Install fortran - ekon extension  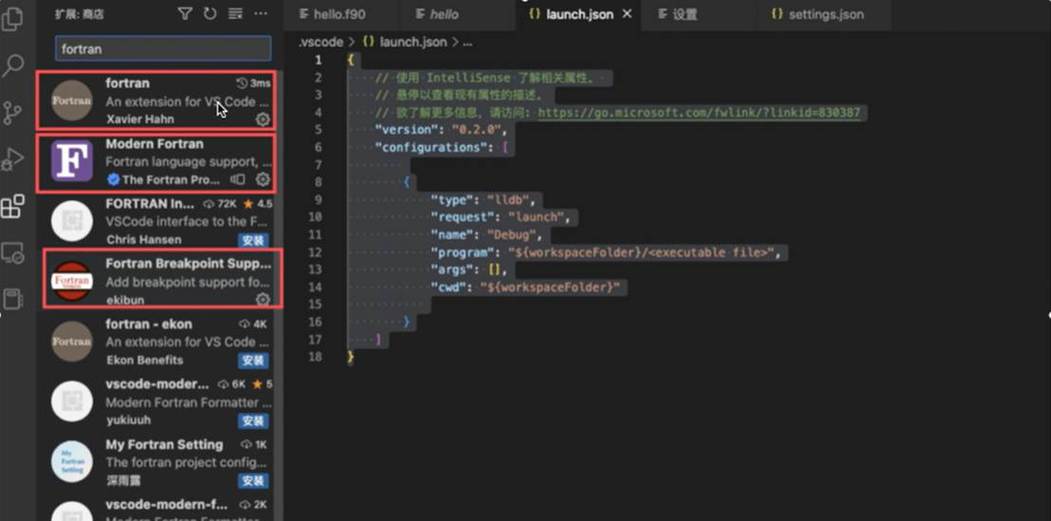click(253, 361)
